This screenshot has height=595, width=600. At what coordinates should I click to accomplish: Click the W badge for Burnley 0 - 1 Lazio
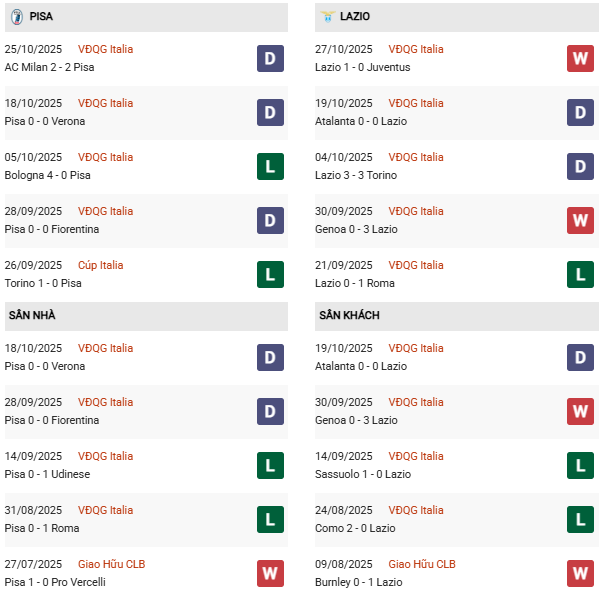(x=580, y=574)
